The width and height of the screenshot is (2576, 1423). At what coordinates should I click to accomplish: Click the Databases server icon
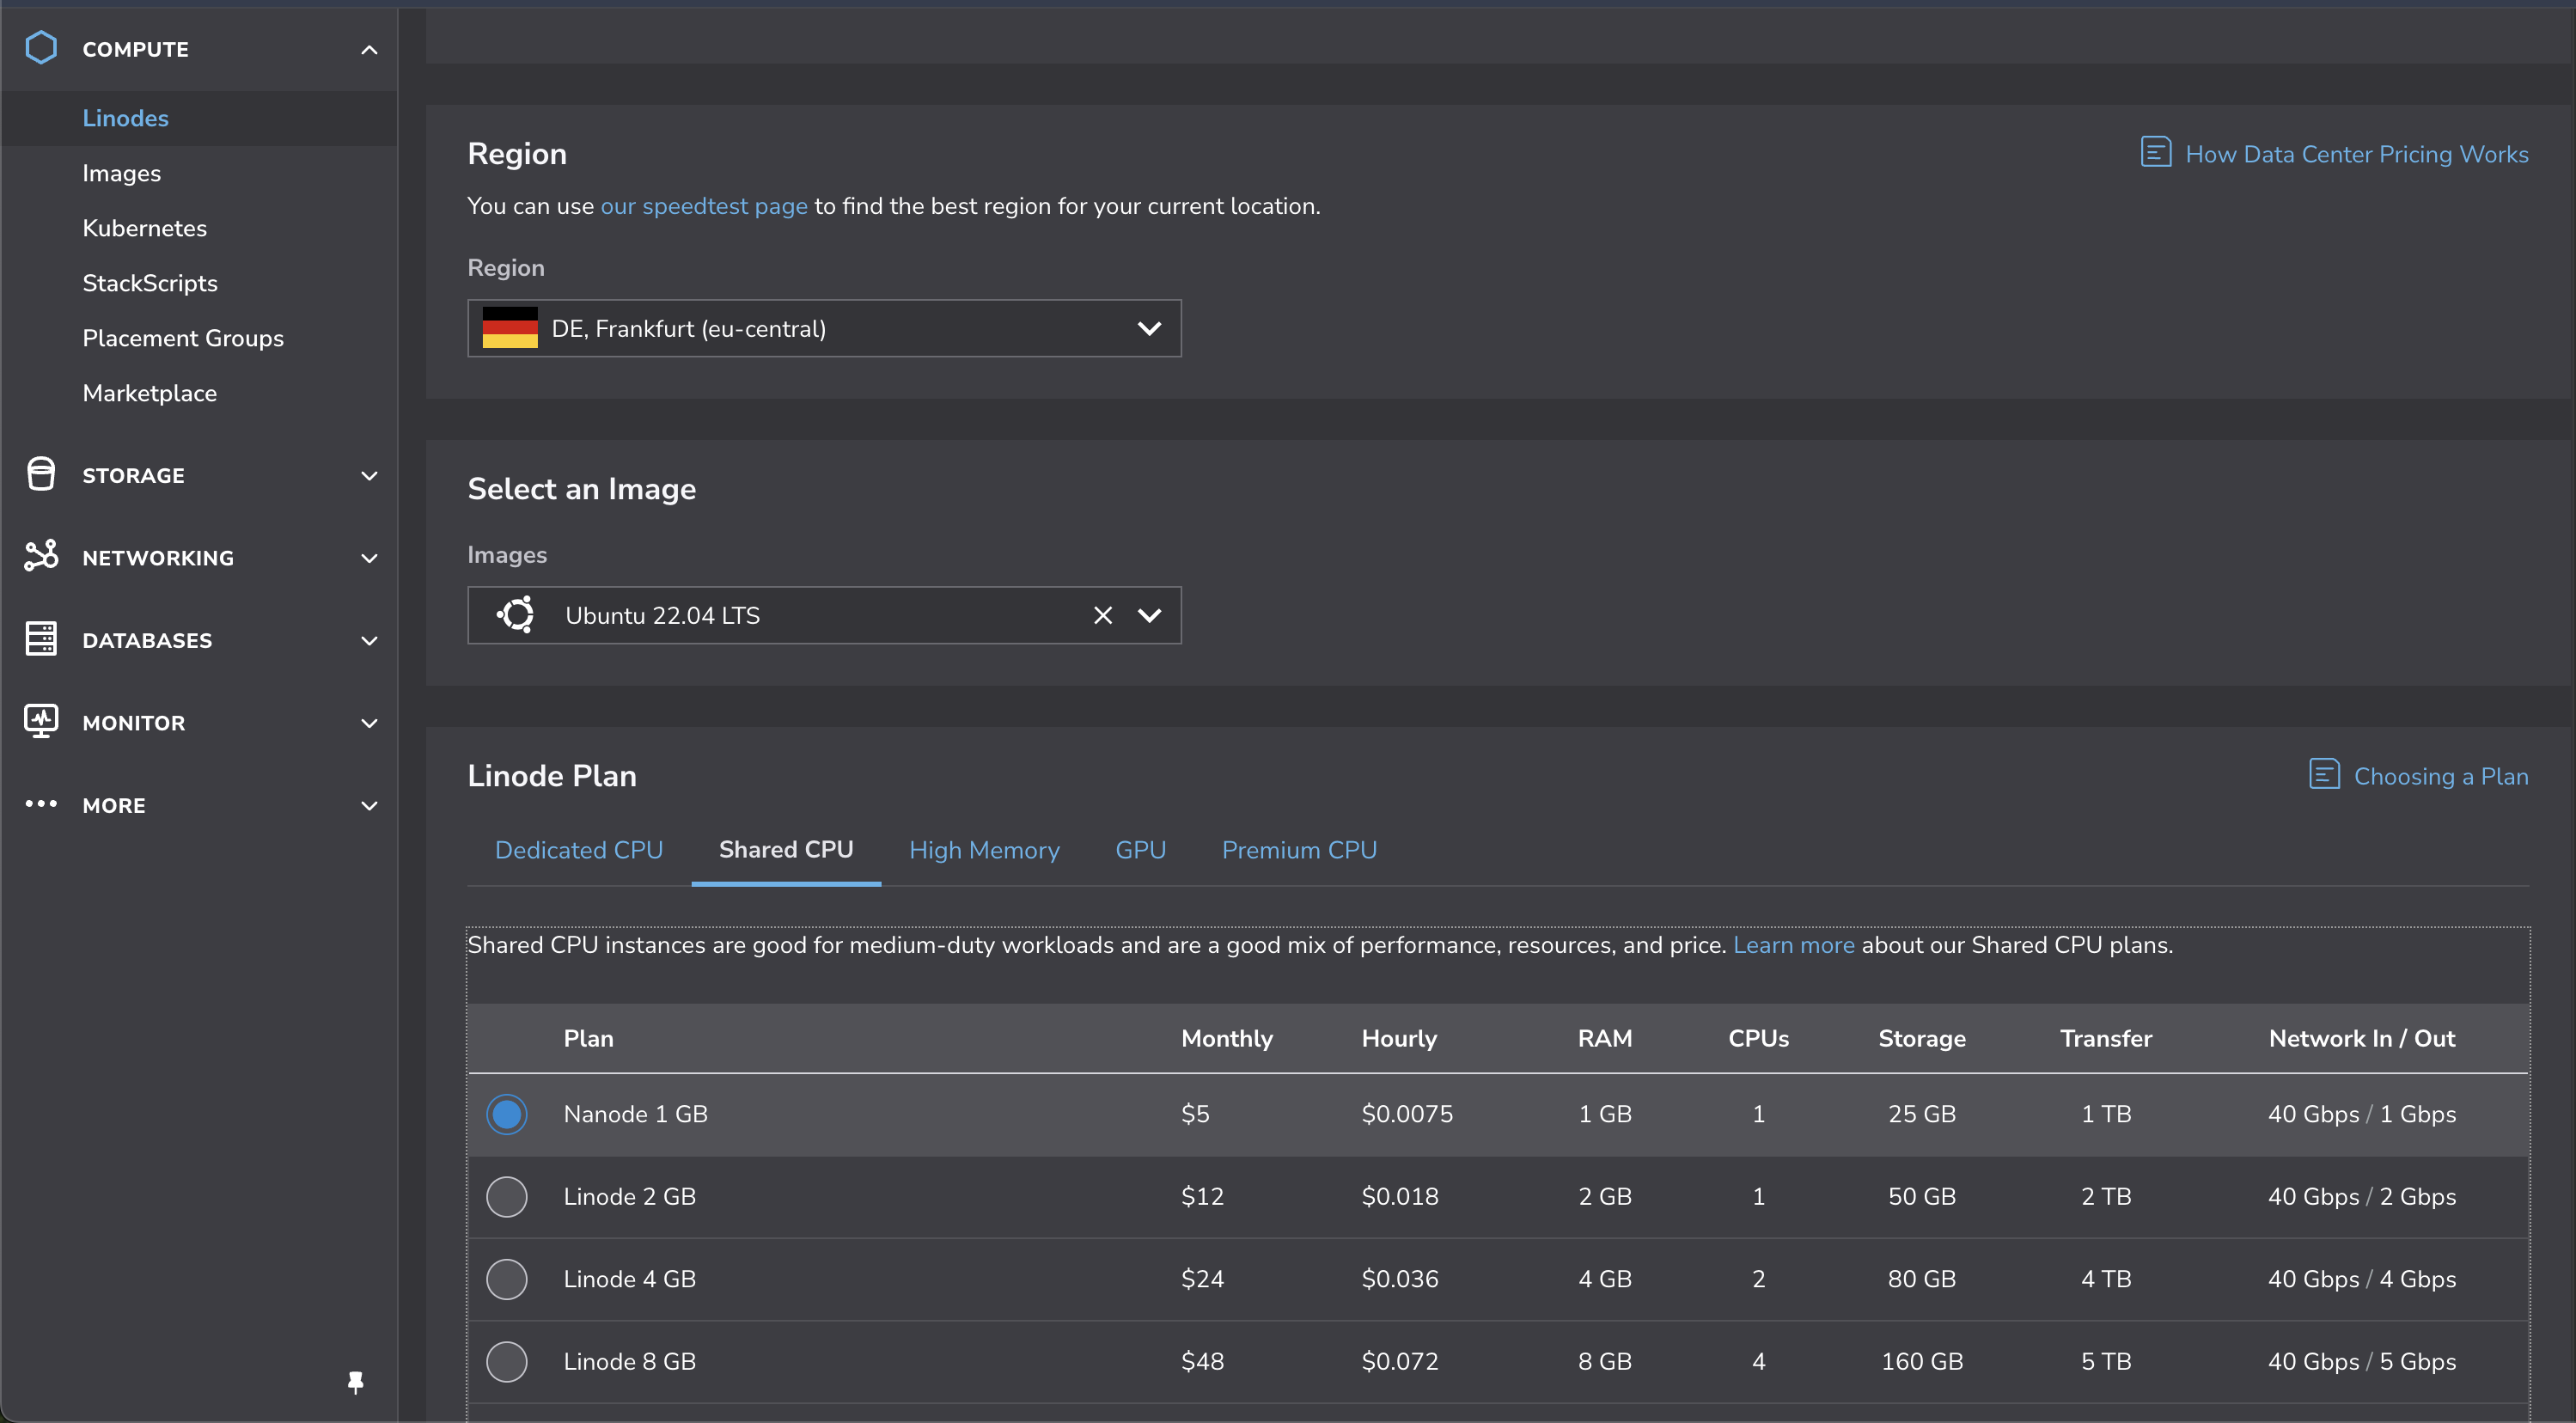pos(41,639)
